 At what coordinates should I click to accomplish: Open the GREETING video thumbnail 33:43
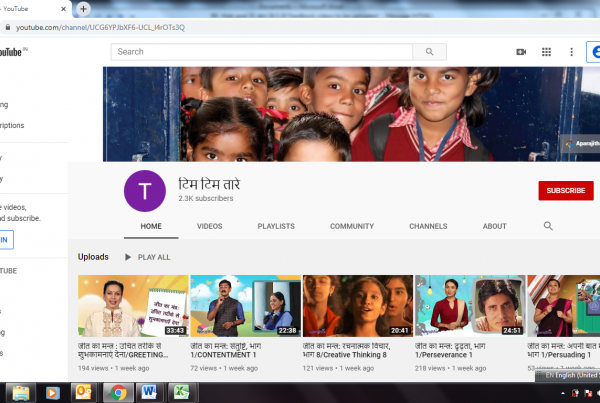(133, 306)
